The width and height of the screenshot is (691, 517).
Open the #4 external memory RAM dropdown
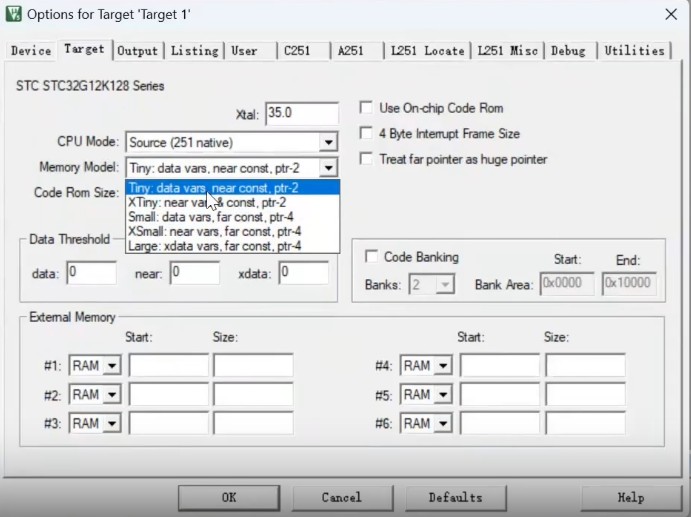[x=441, y=366]
